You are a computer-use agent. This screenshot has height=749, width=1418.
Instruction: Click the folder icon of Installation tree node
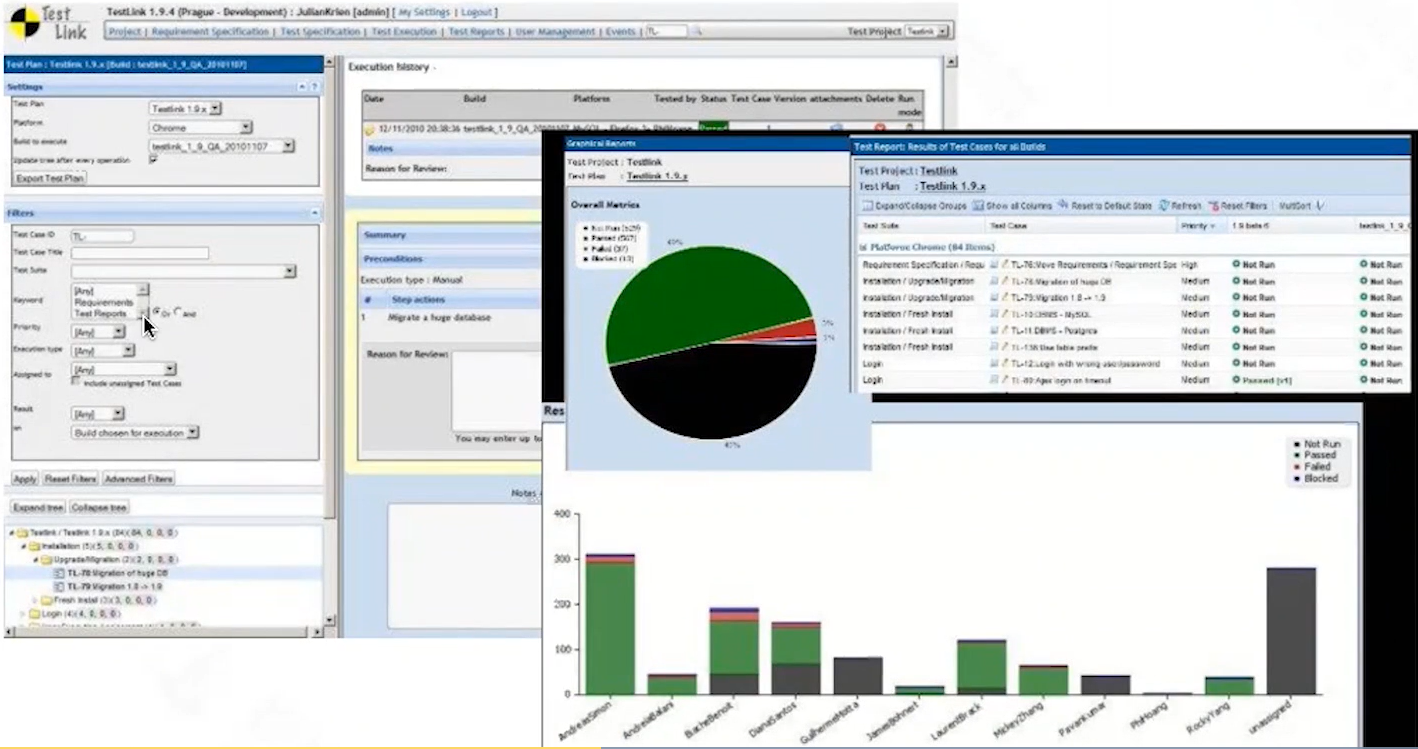click(35, 546)
